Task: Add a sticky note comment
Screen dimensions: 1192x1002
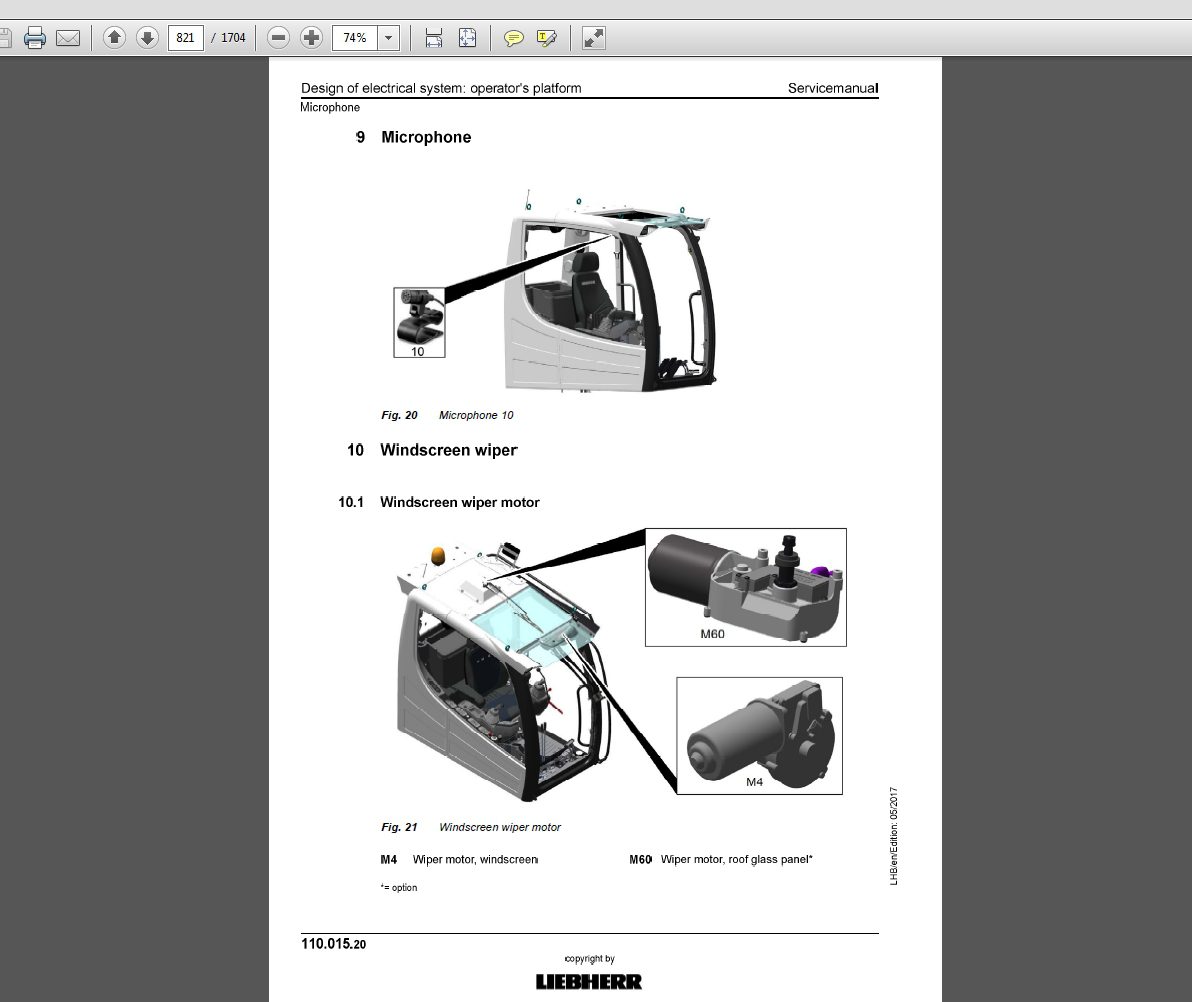Action: [x=514, y=37]
